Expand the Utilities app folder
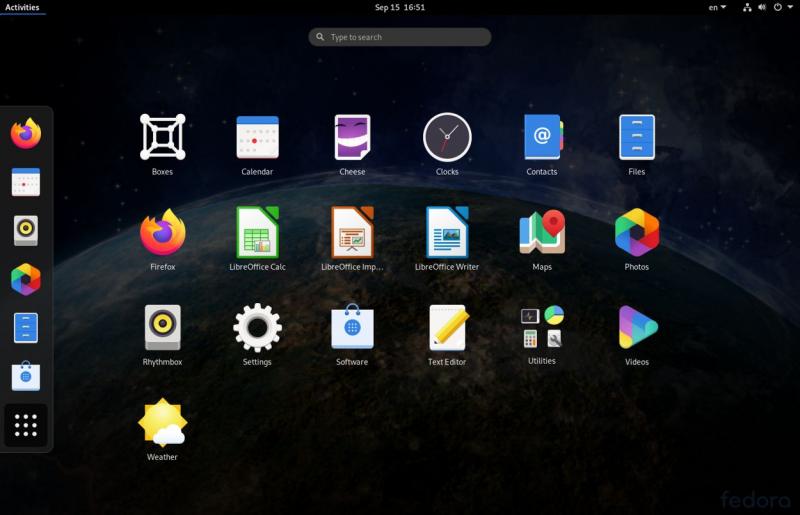 542,328
